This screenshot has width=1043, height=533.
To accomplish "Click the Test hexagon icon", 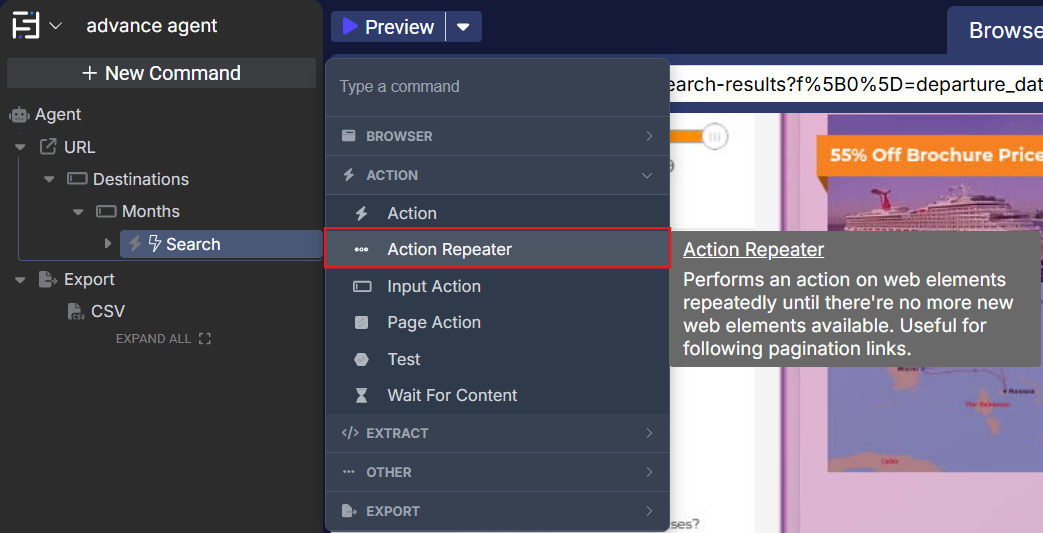I will (362, 359).
